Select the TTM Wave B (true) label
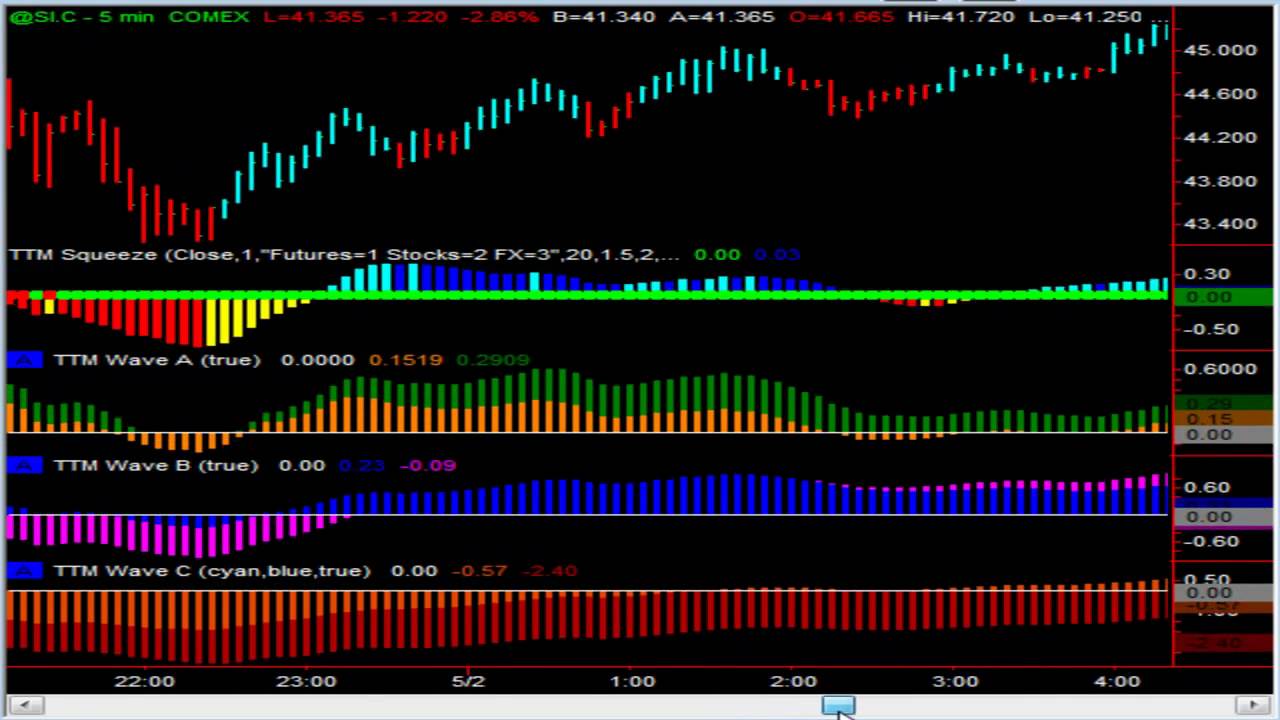1280x720 pixels. pyautogui.click(x=157, y=465)
